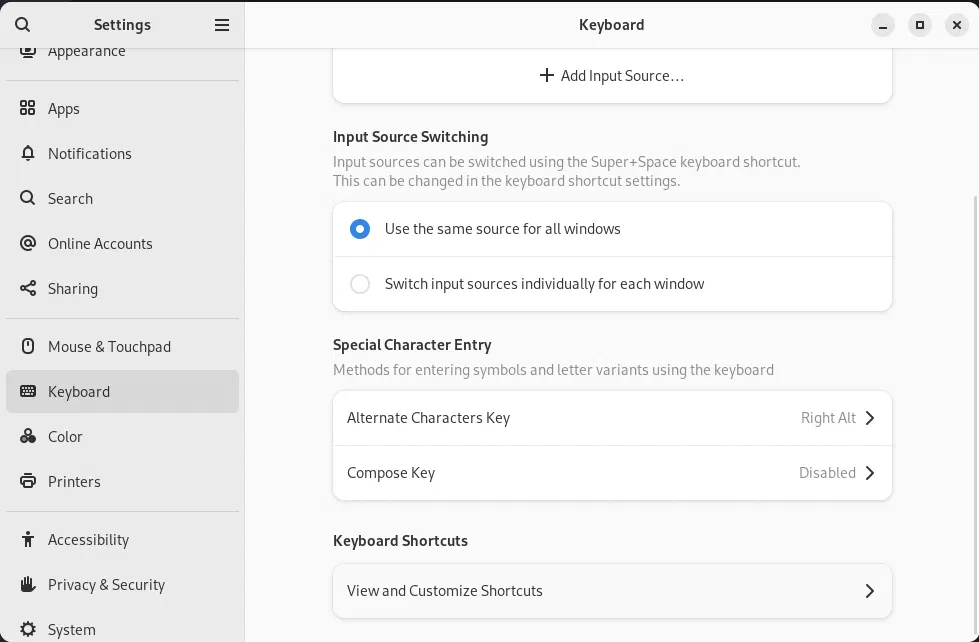Click the Compose Key row label
Screen dimensions: 979x642
391,473
